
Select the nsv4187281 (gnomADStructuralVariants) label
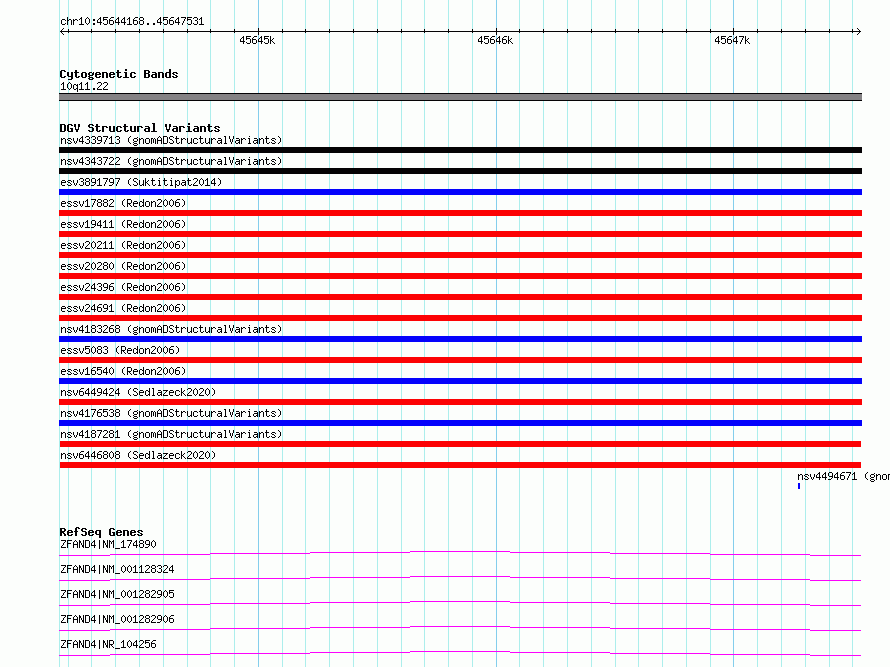coord(171,434)
